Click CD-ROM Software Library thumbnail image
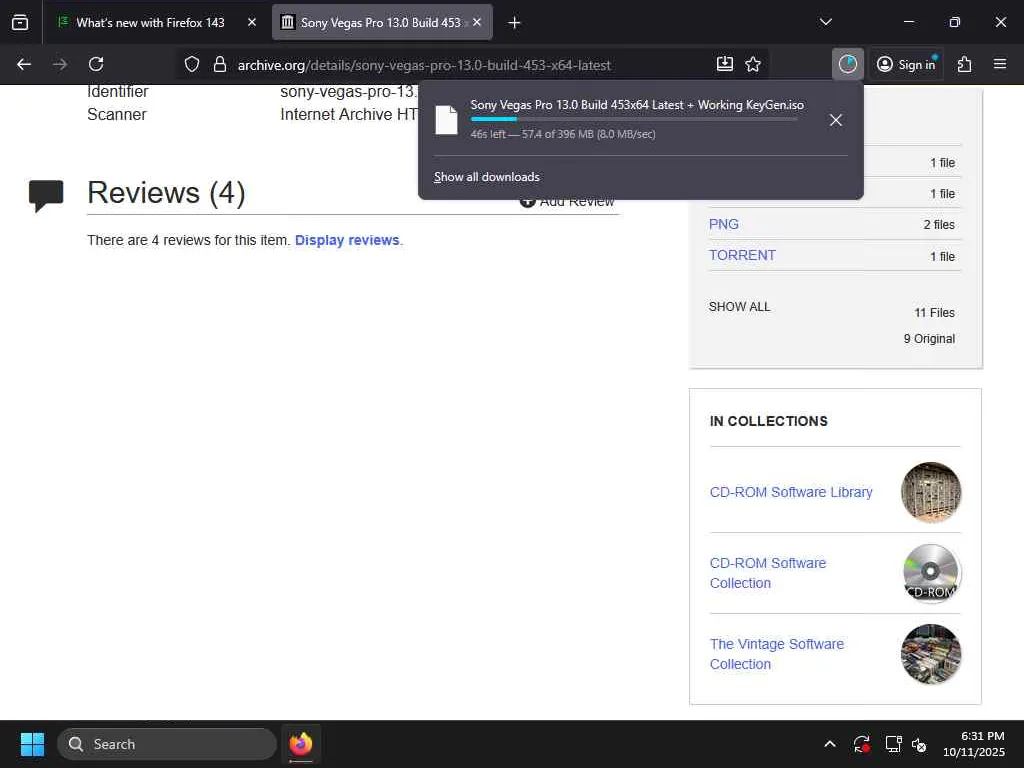 click(931, 492)
